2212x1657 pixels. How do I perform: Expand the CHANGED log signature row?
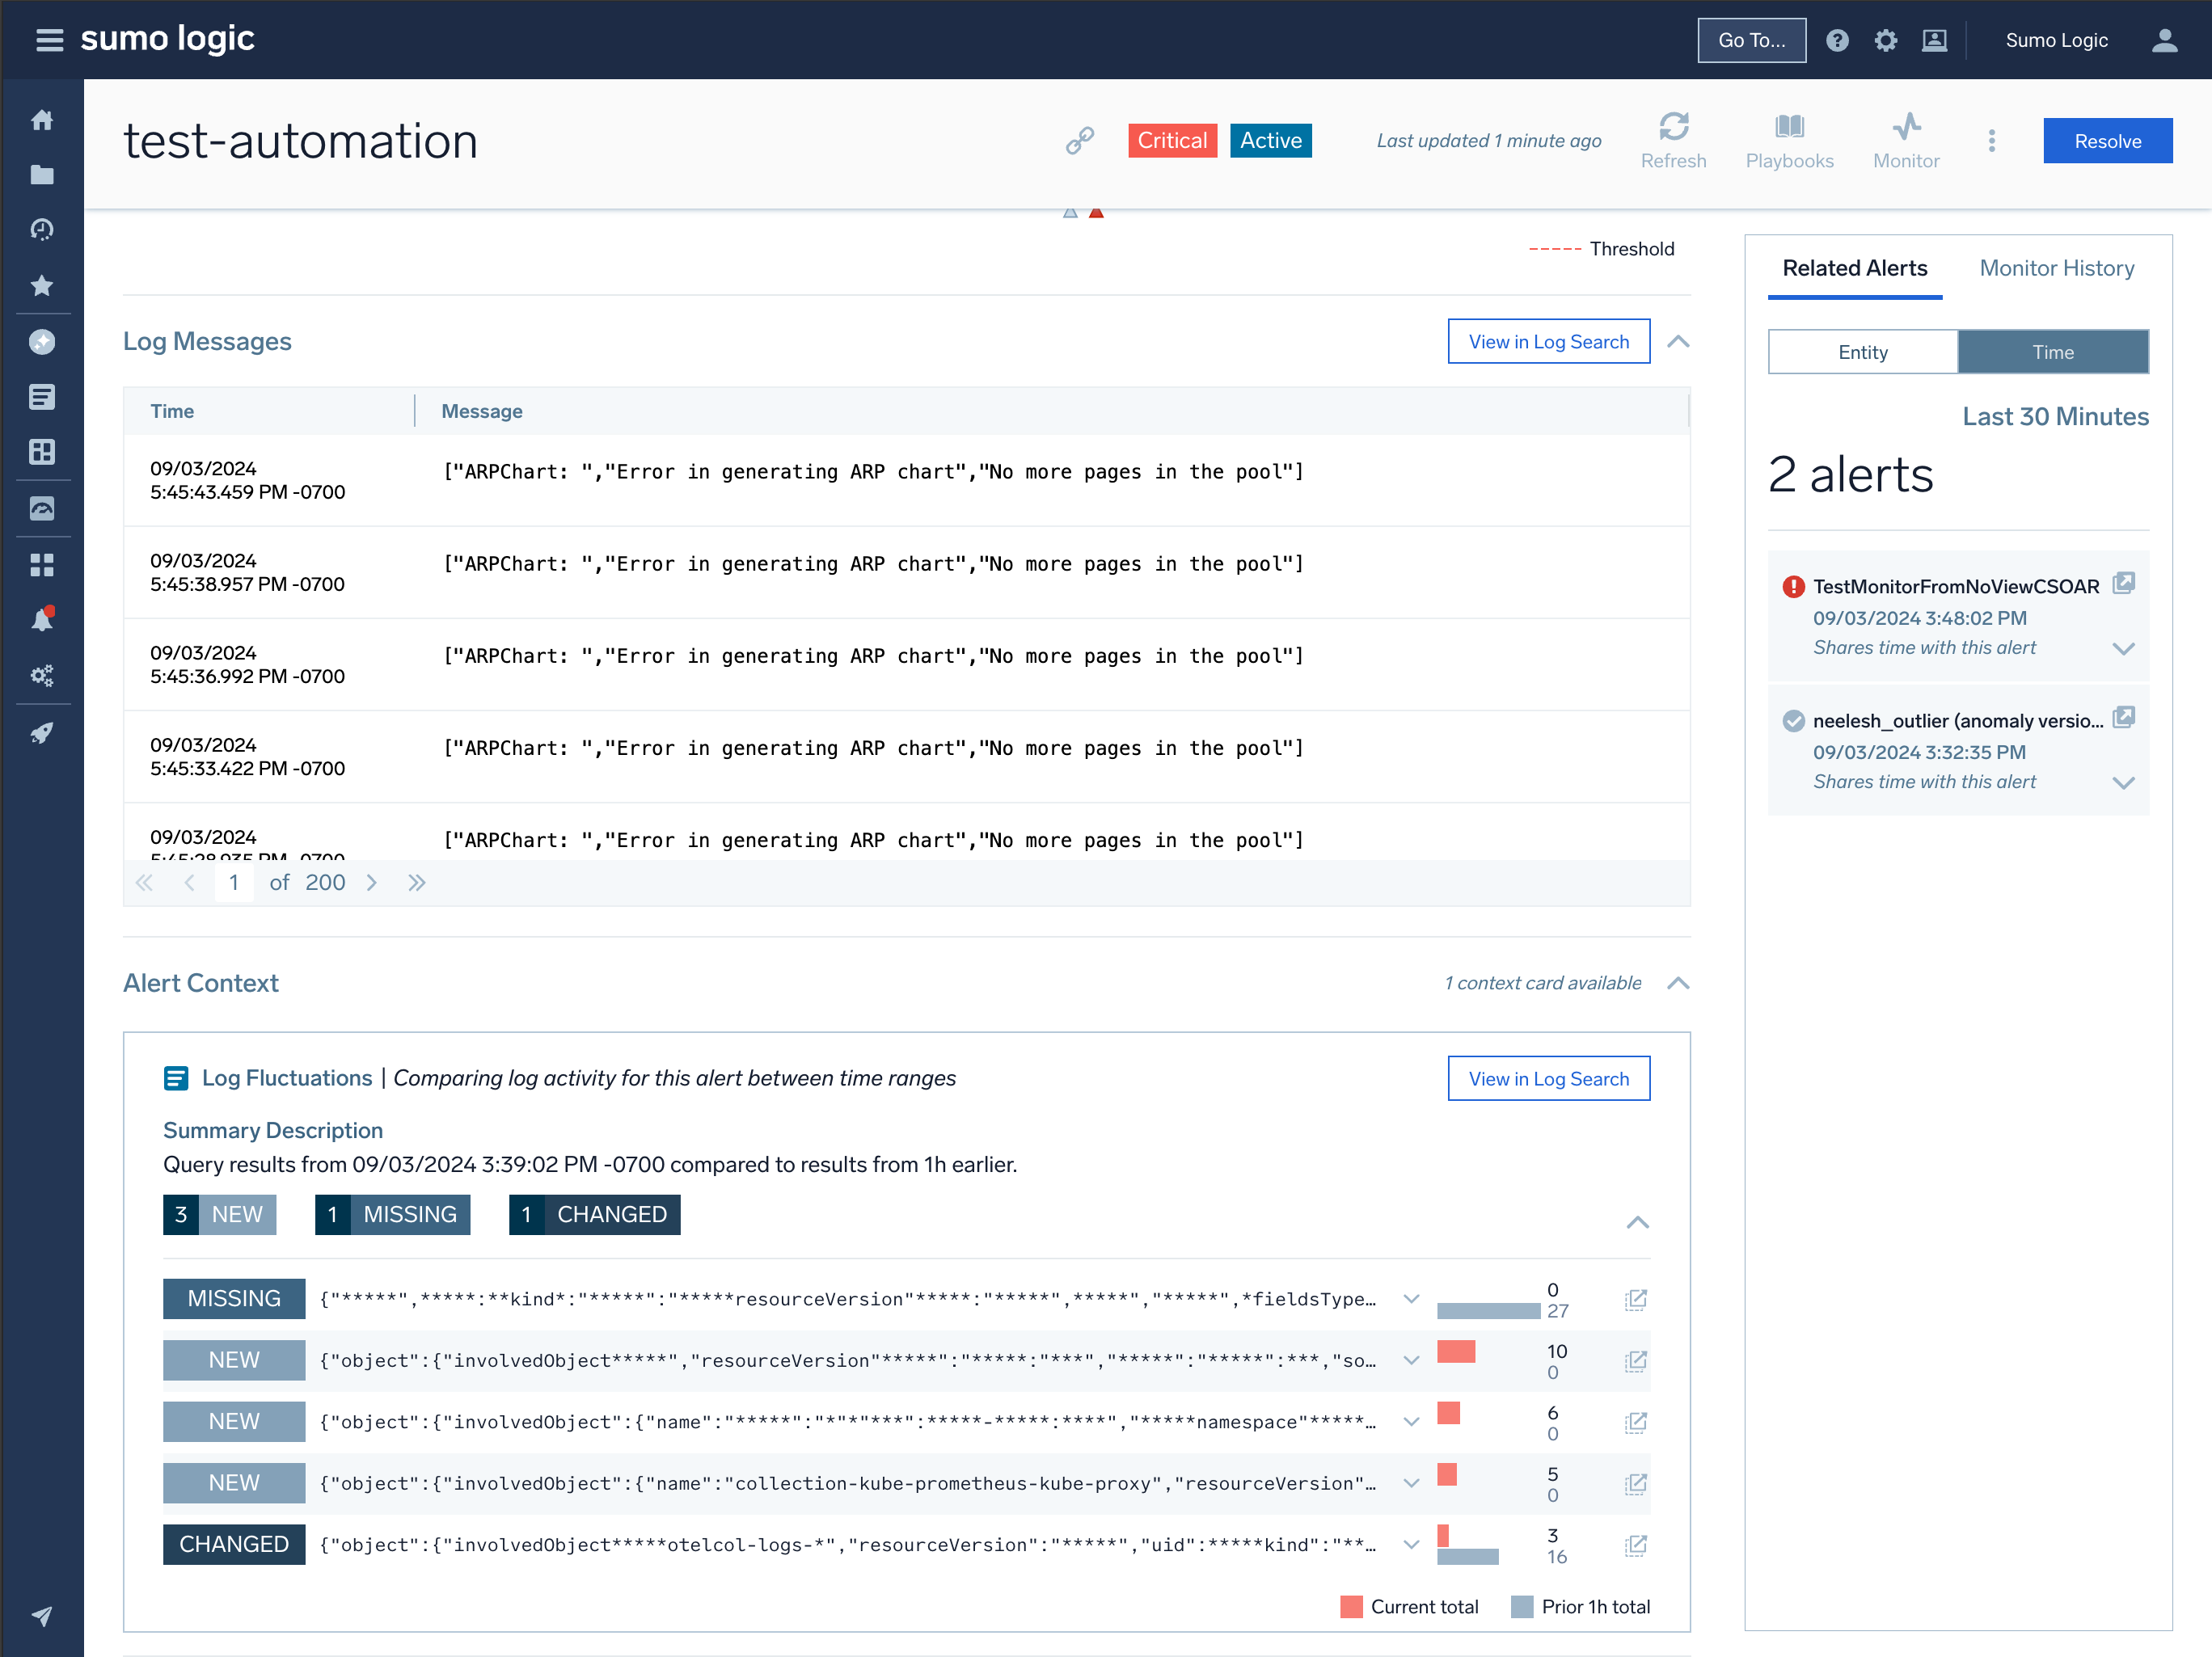tap(1410, 1544)
